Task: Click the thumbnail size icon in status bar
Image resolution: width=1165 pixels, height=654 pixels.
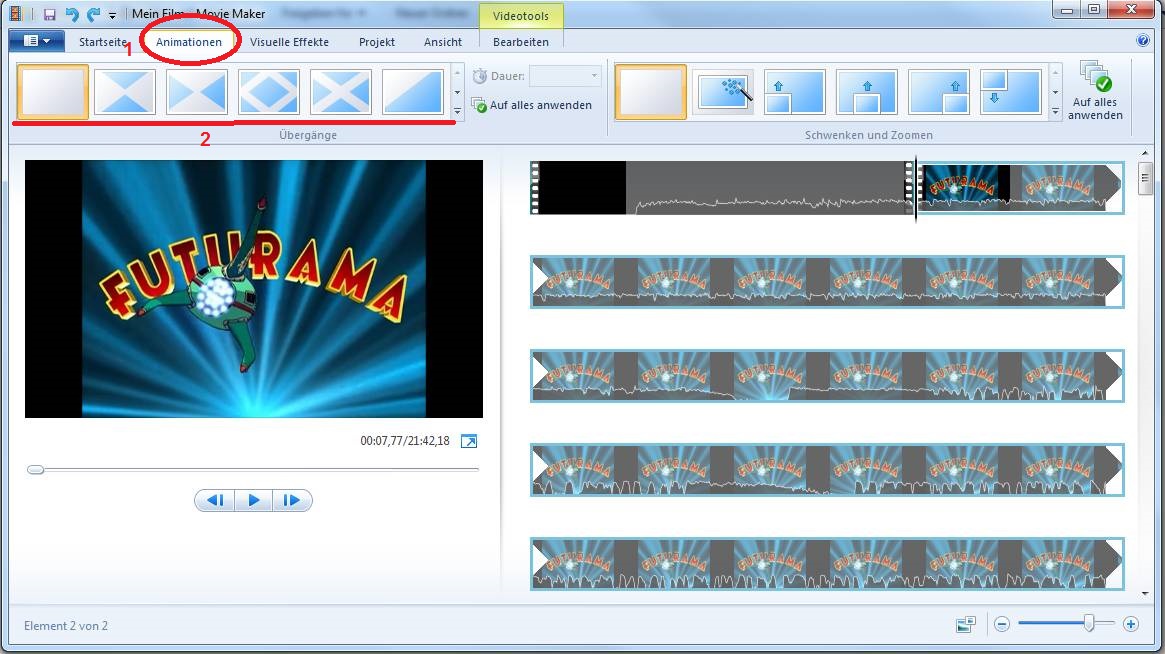Action: (x=965, y=624)
